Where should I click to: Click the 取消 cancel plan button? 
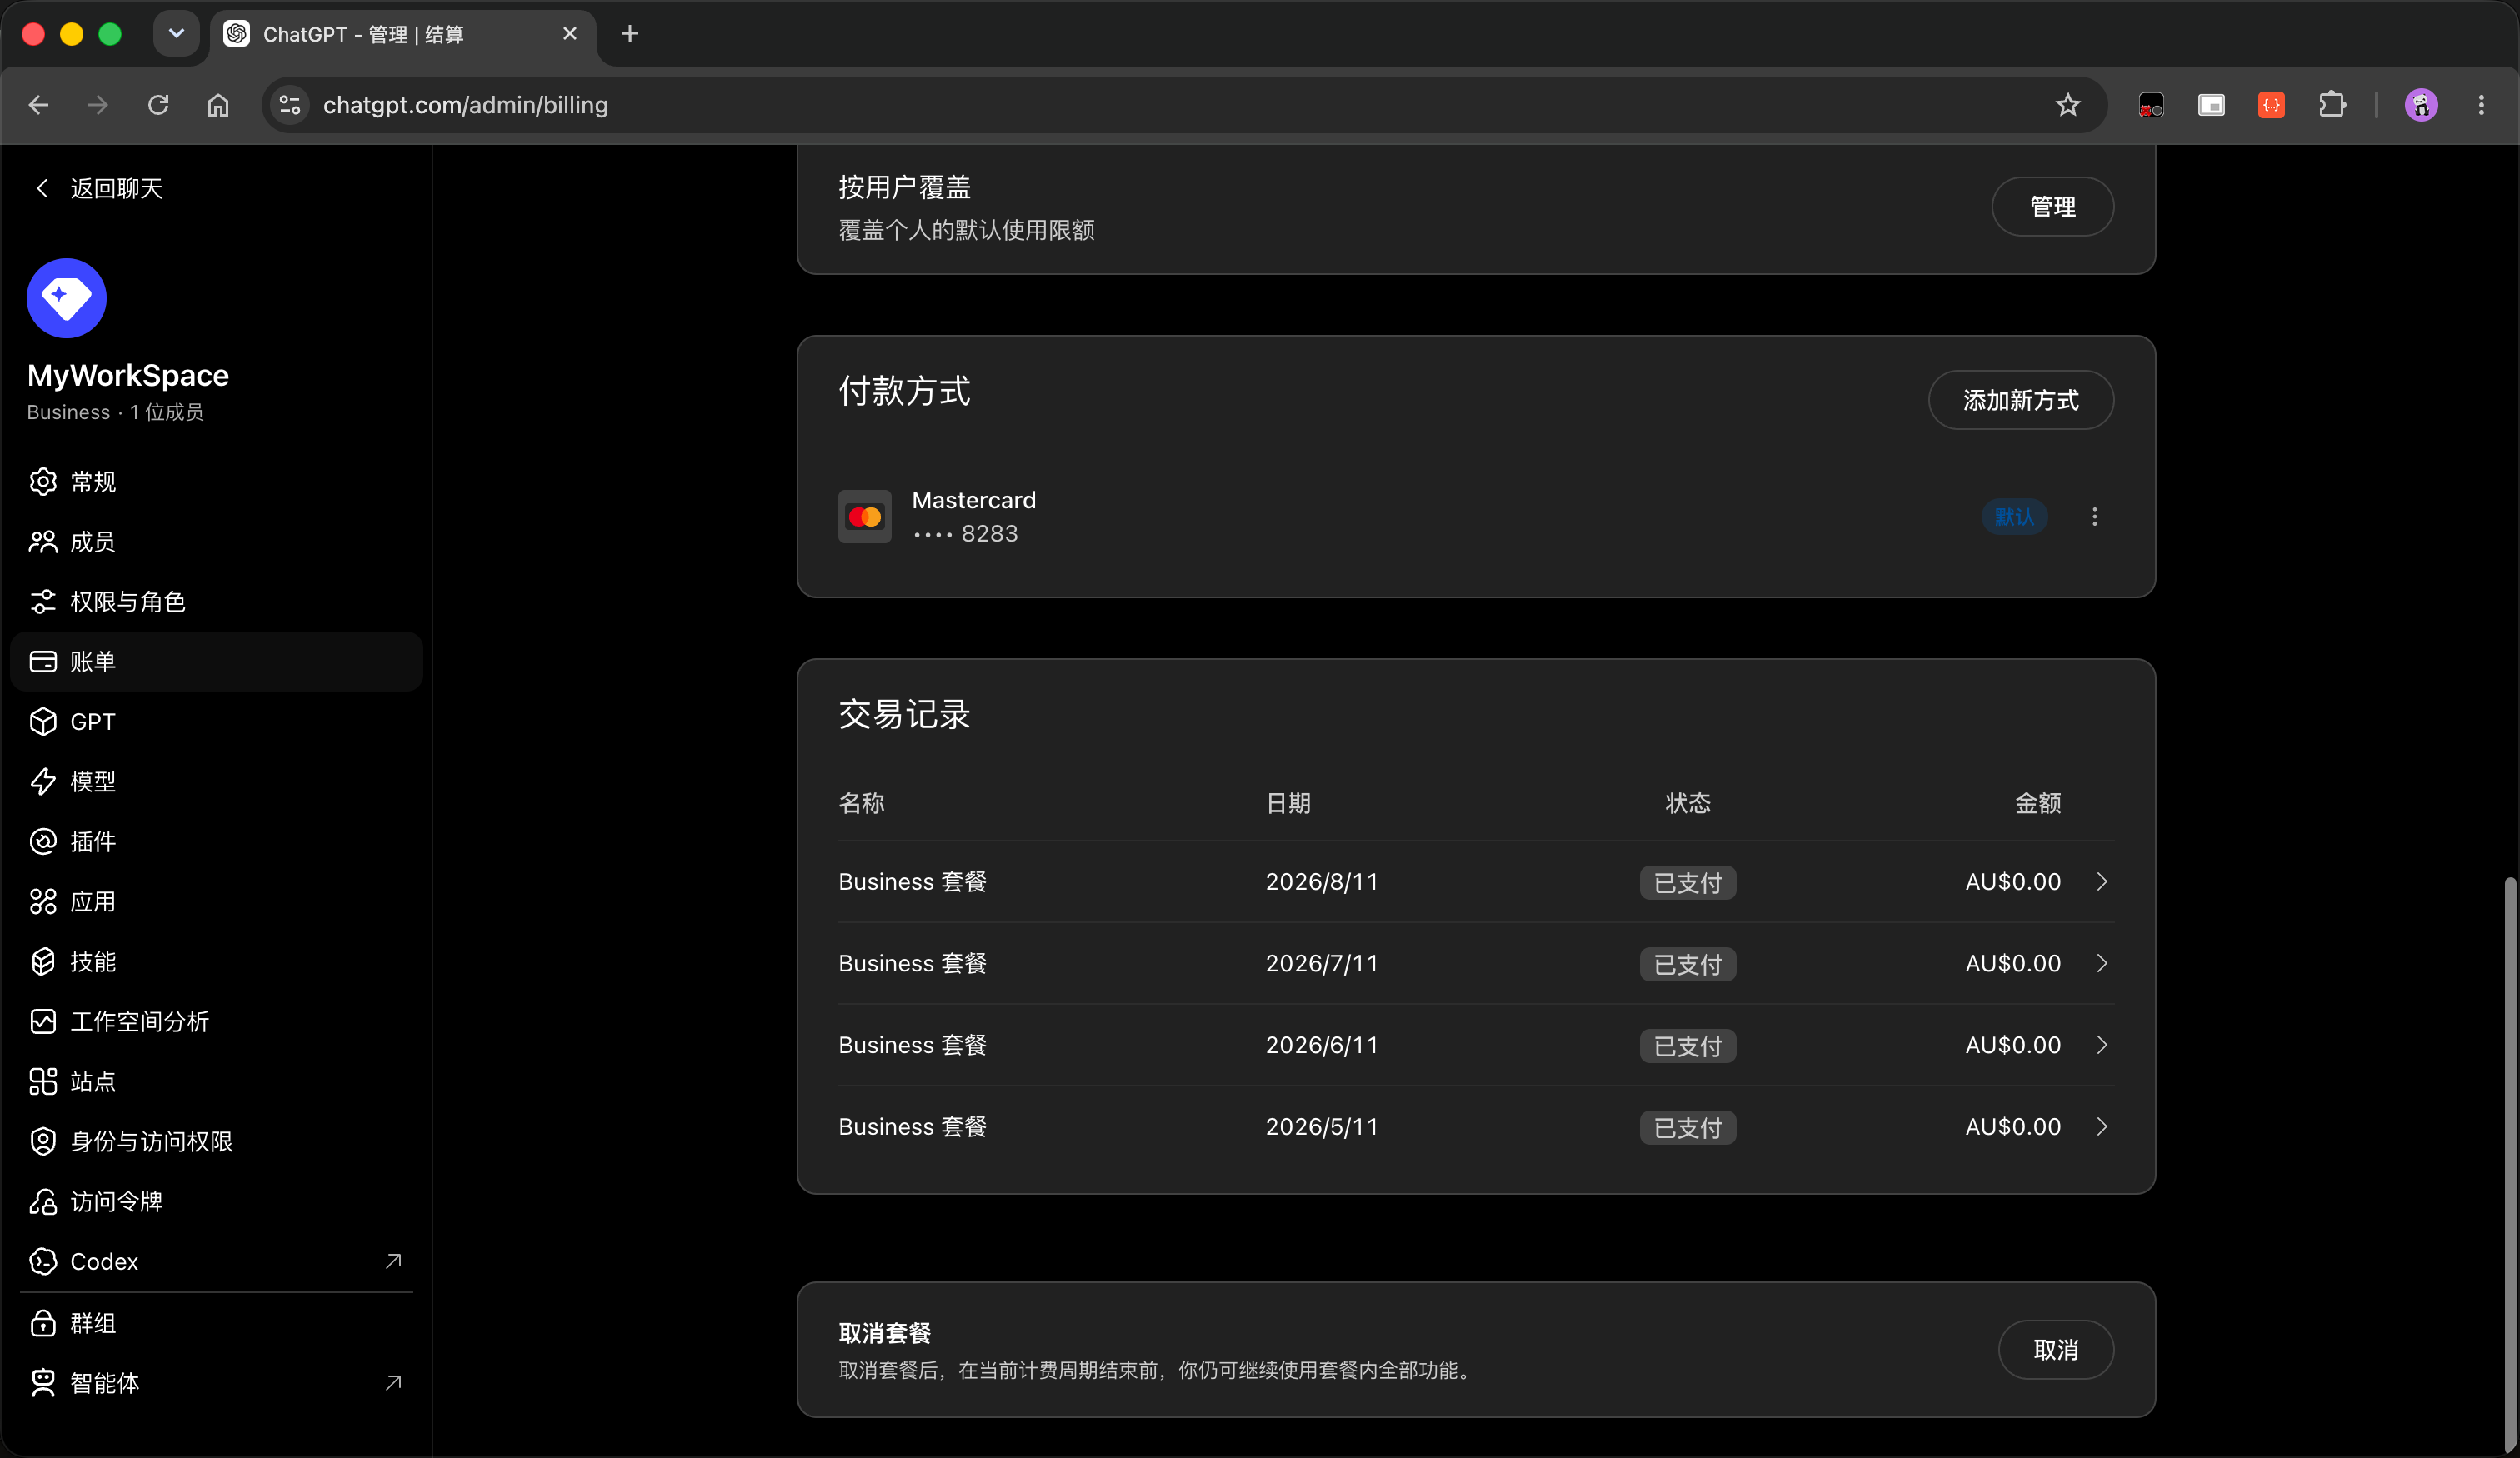coord(2056,1351)
